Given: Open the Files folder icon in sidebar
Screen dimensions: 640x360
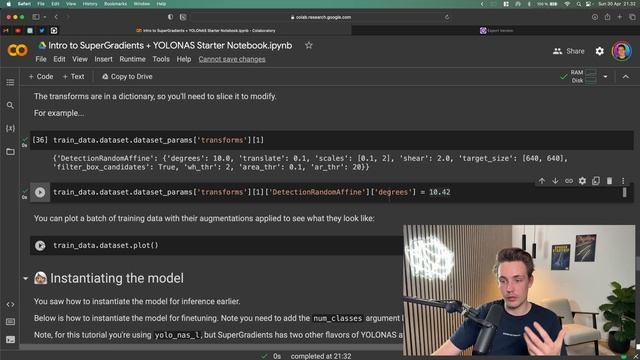Looking at the screenshot, I should point(10,151).
